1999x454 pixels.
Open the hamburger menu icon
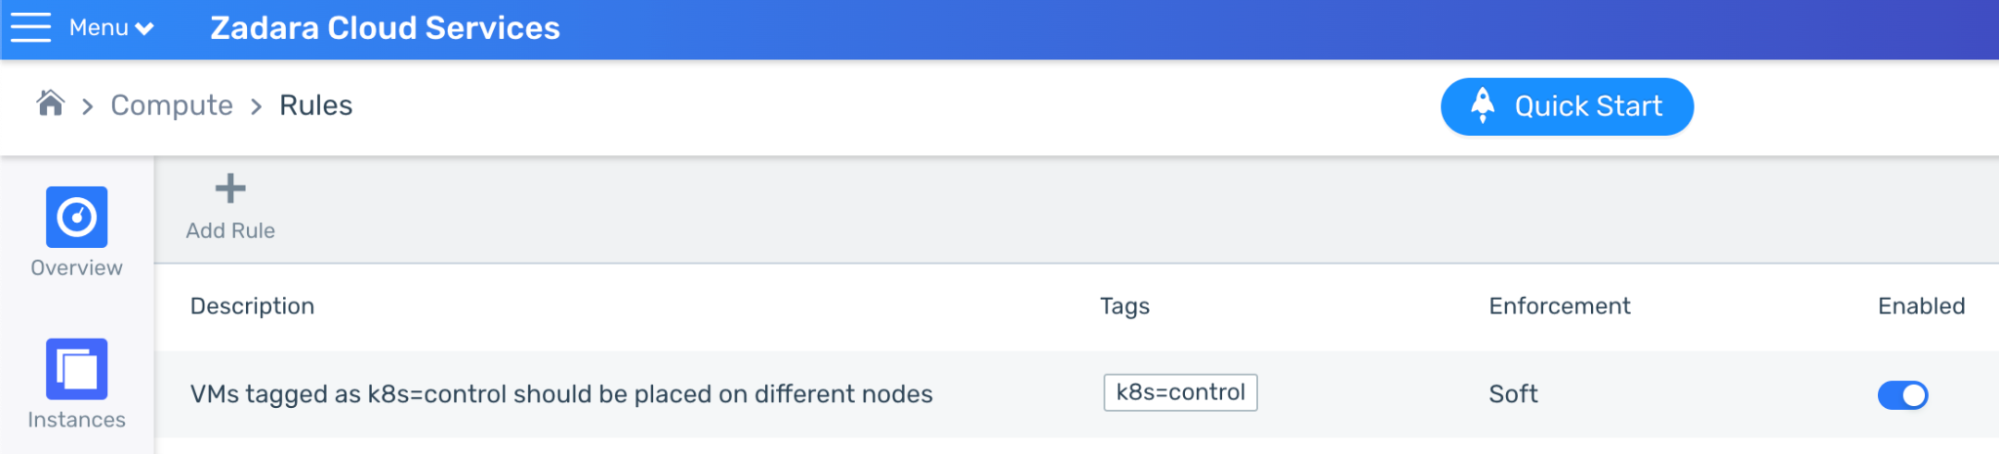31,27
